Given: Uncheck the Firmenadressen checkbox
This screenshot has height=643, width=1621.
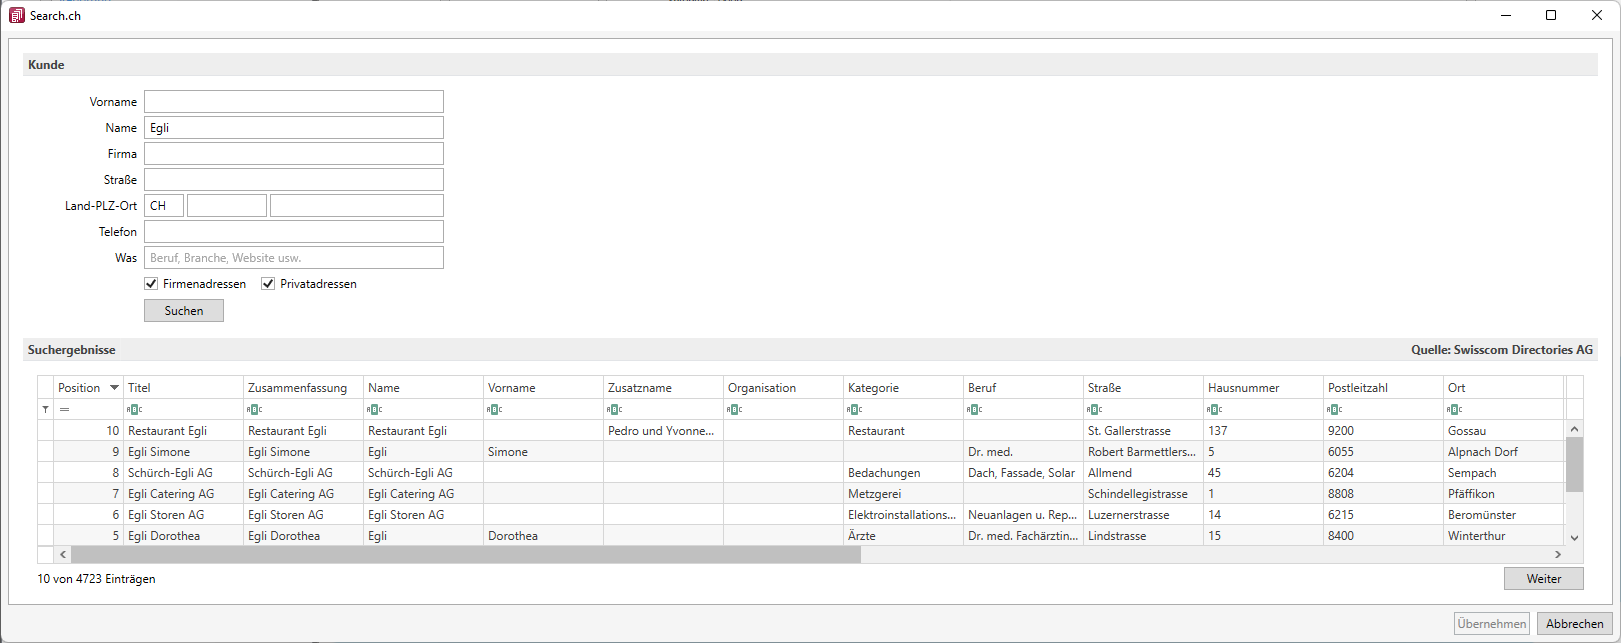Looking at the screenshot, I should coord(151,284).
